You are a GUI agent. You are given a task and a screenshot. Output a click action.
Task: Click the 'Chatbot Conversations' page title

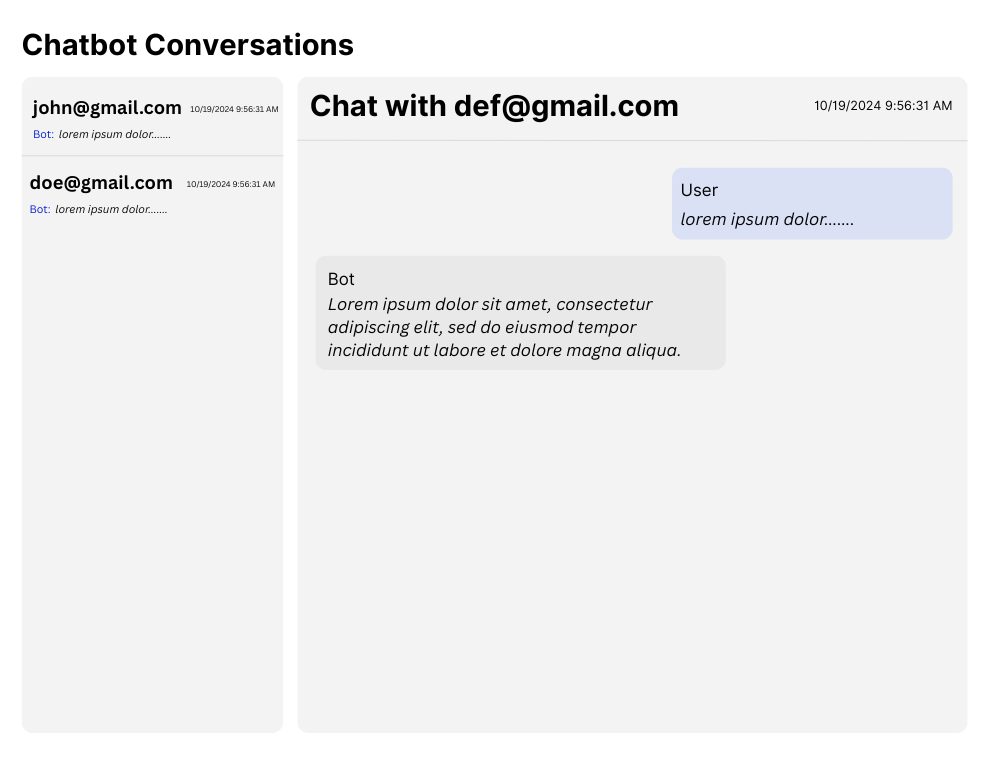point(188,45)
